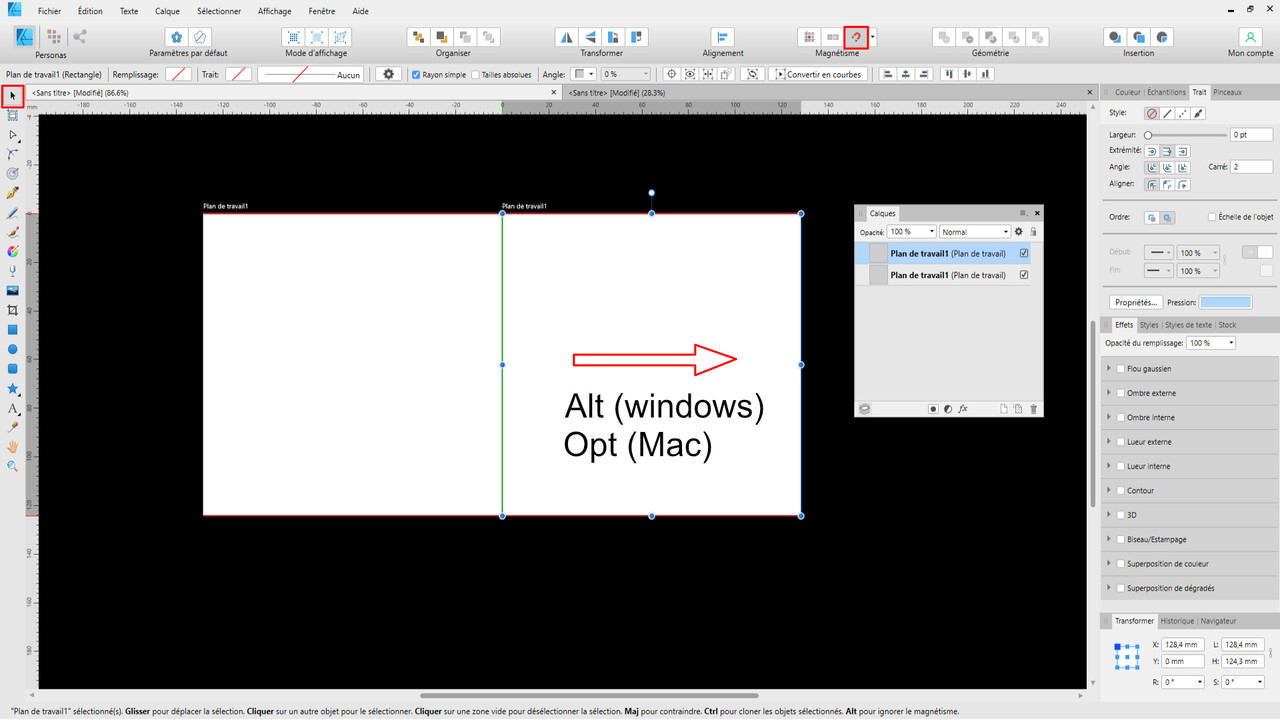
Task: Choose the Fill (gradient) tool
Action: click(x=13, y=251)
